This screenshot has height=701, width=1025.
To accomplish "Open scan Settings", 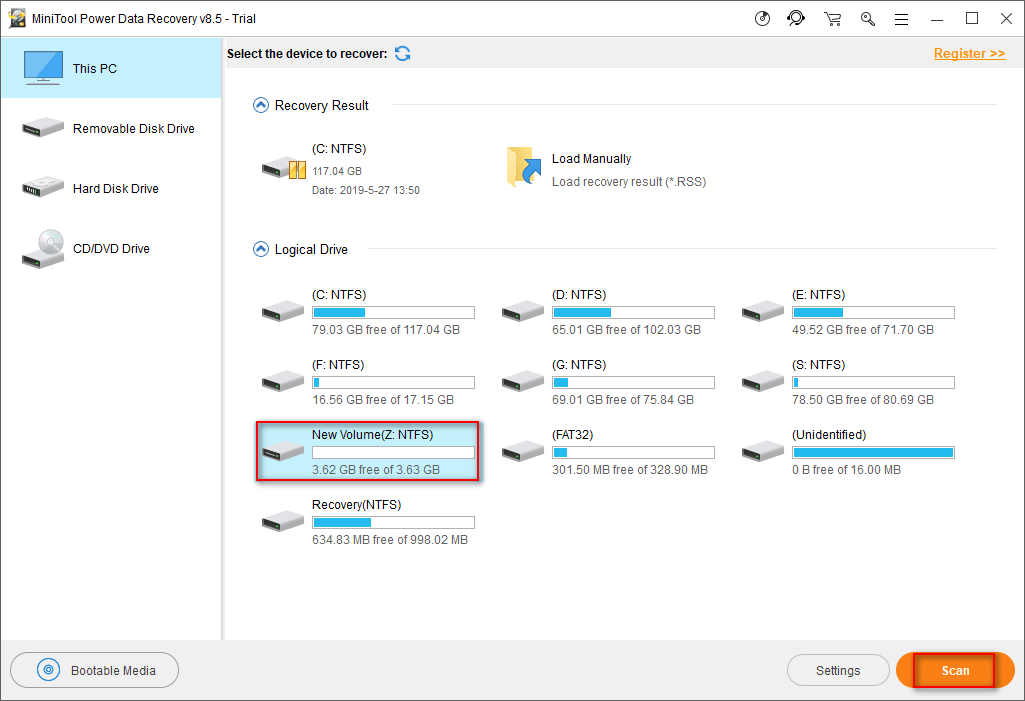I will tap(837, 671).
